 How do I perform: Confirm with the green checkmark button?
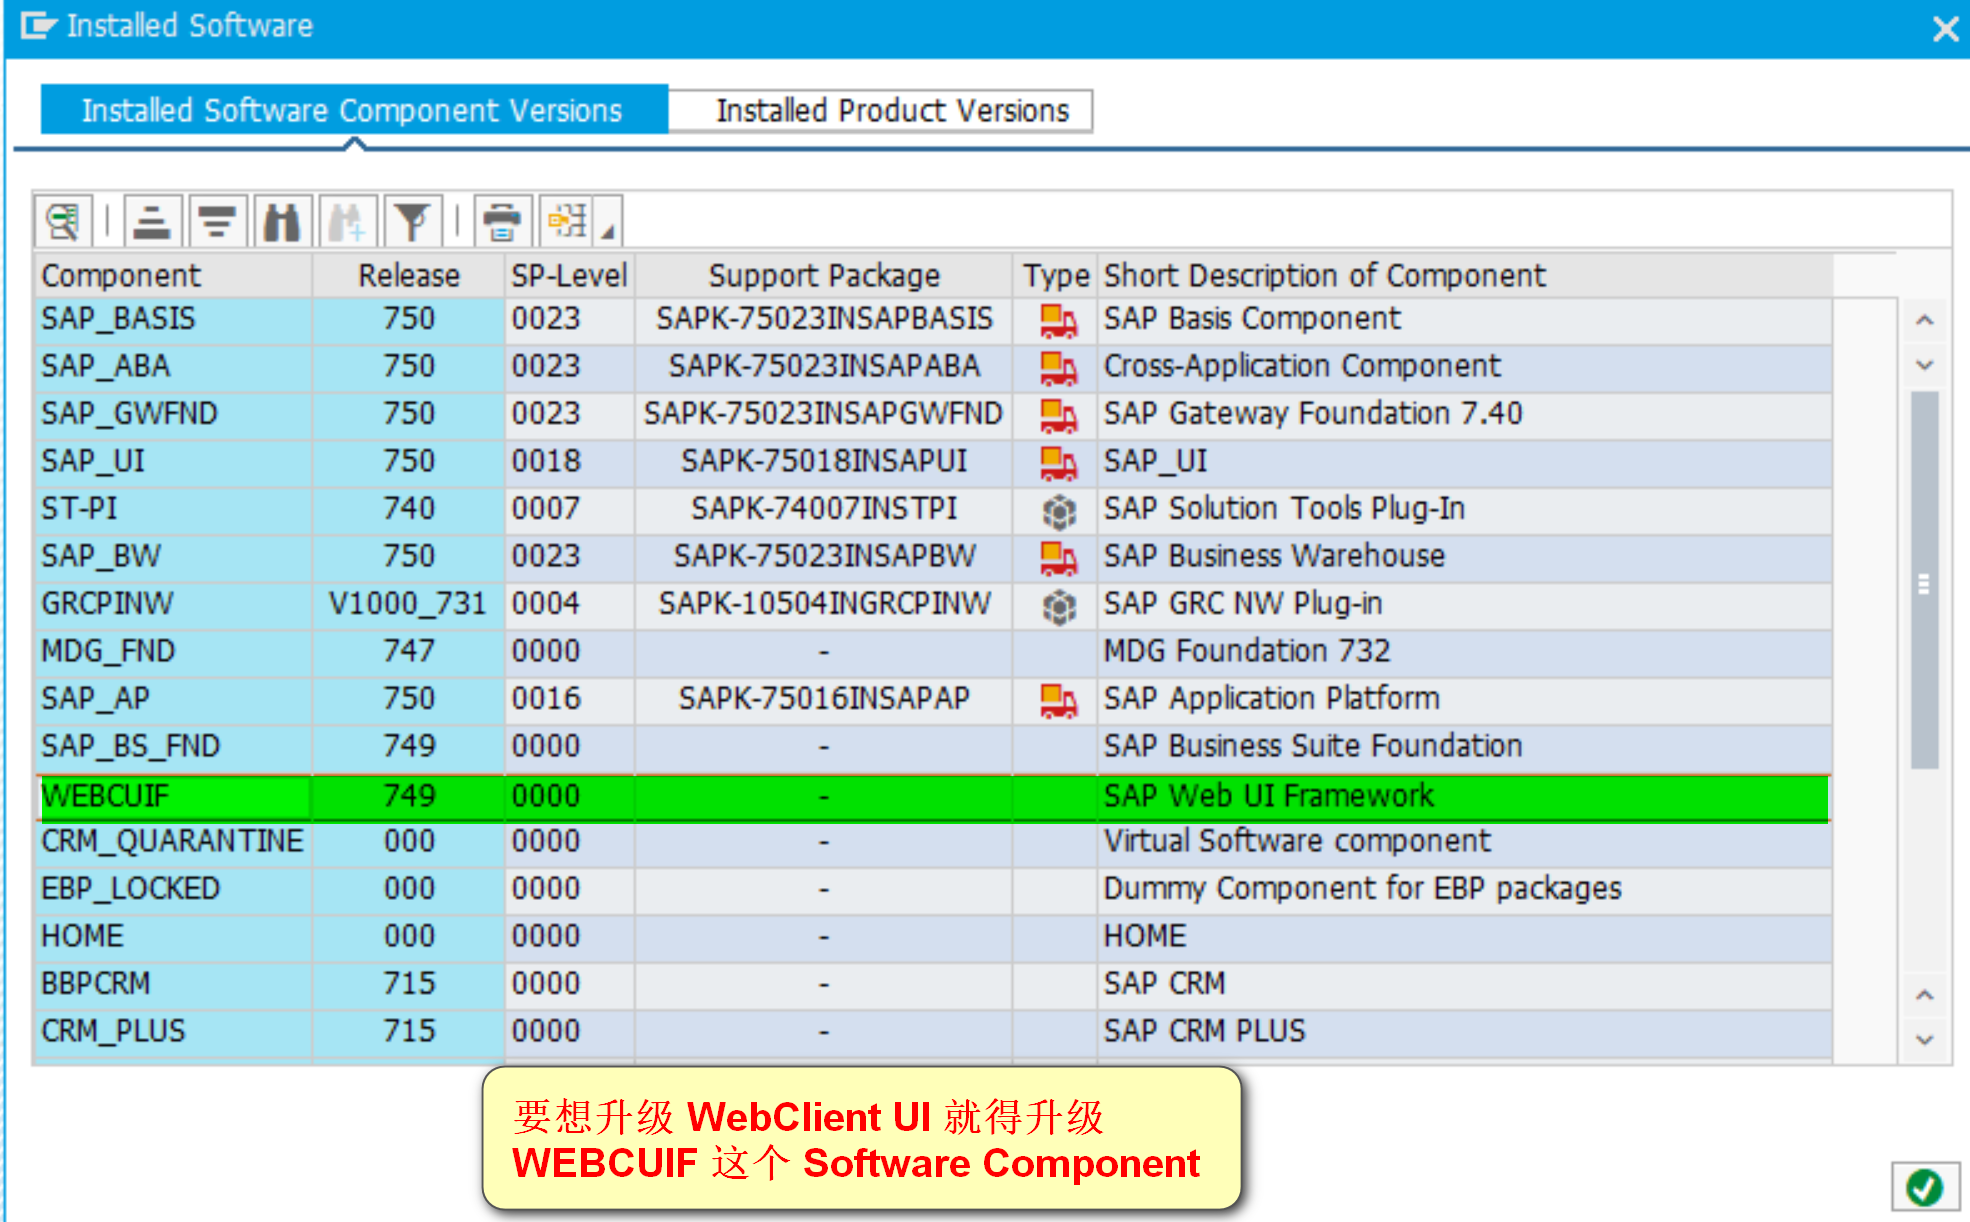tap(1924, 1187)
